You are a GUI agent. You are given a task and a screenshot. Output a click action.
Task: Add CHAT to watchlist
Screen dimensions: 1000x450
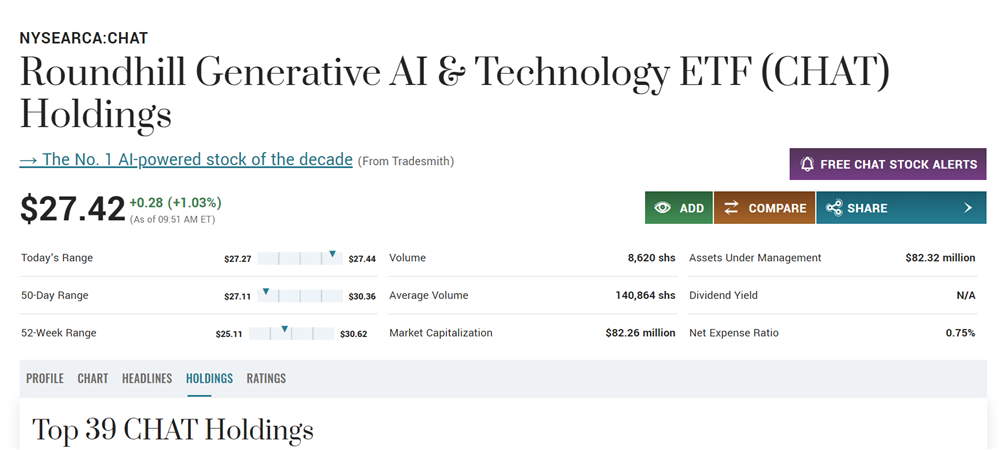point(691,208)
